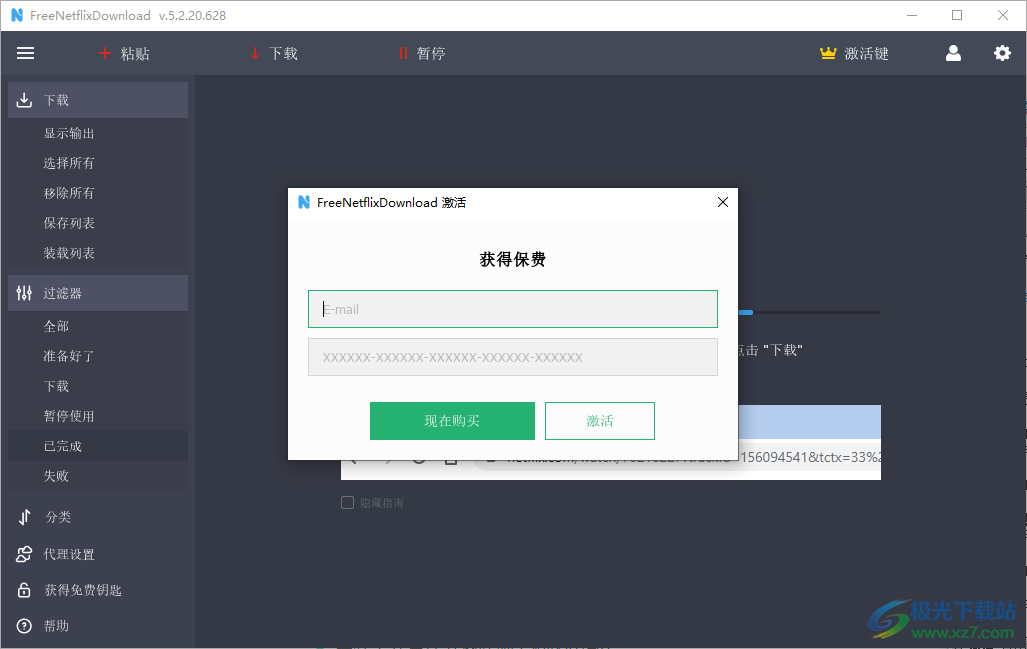The image size is (1027, 649).
Task: Click the 现在购买 button
Action: tap(452, 420)
